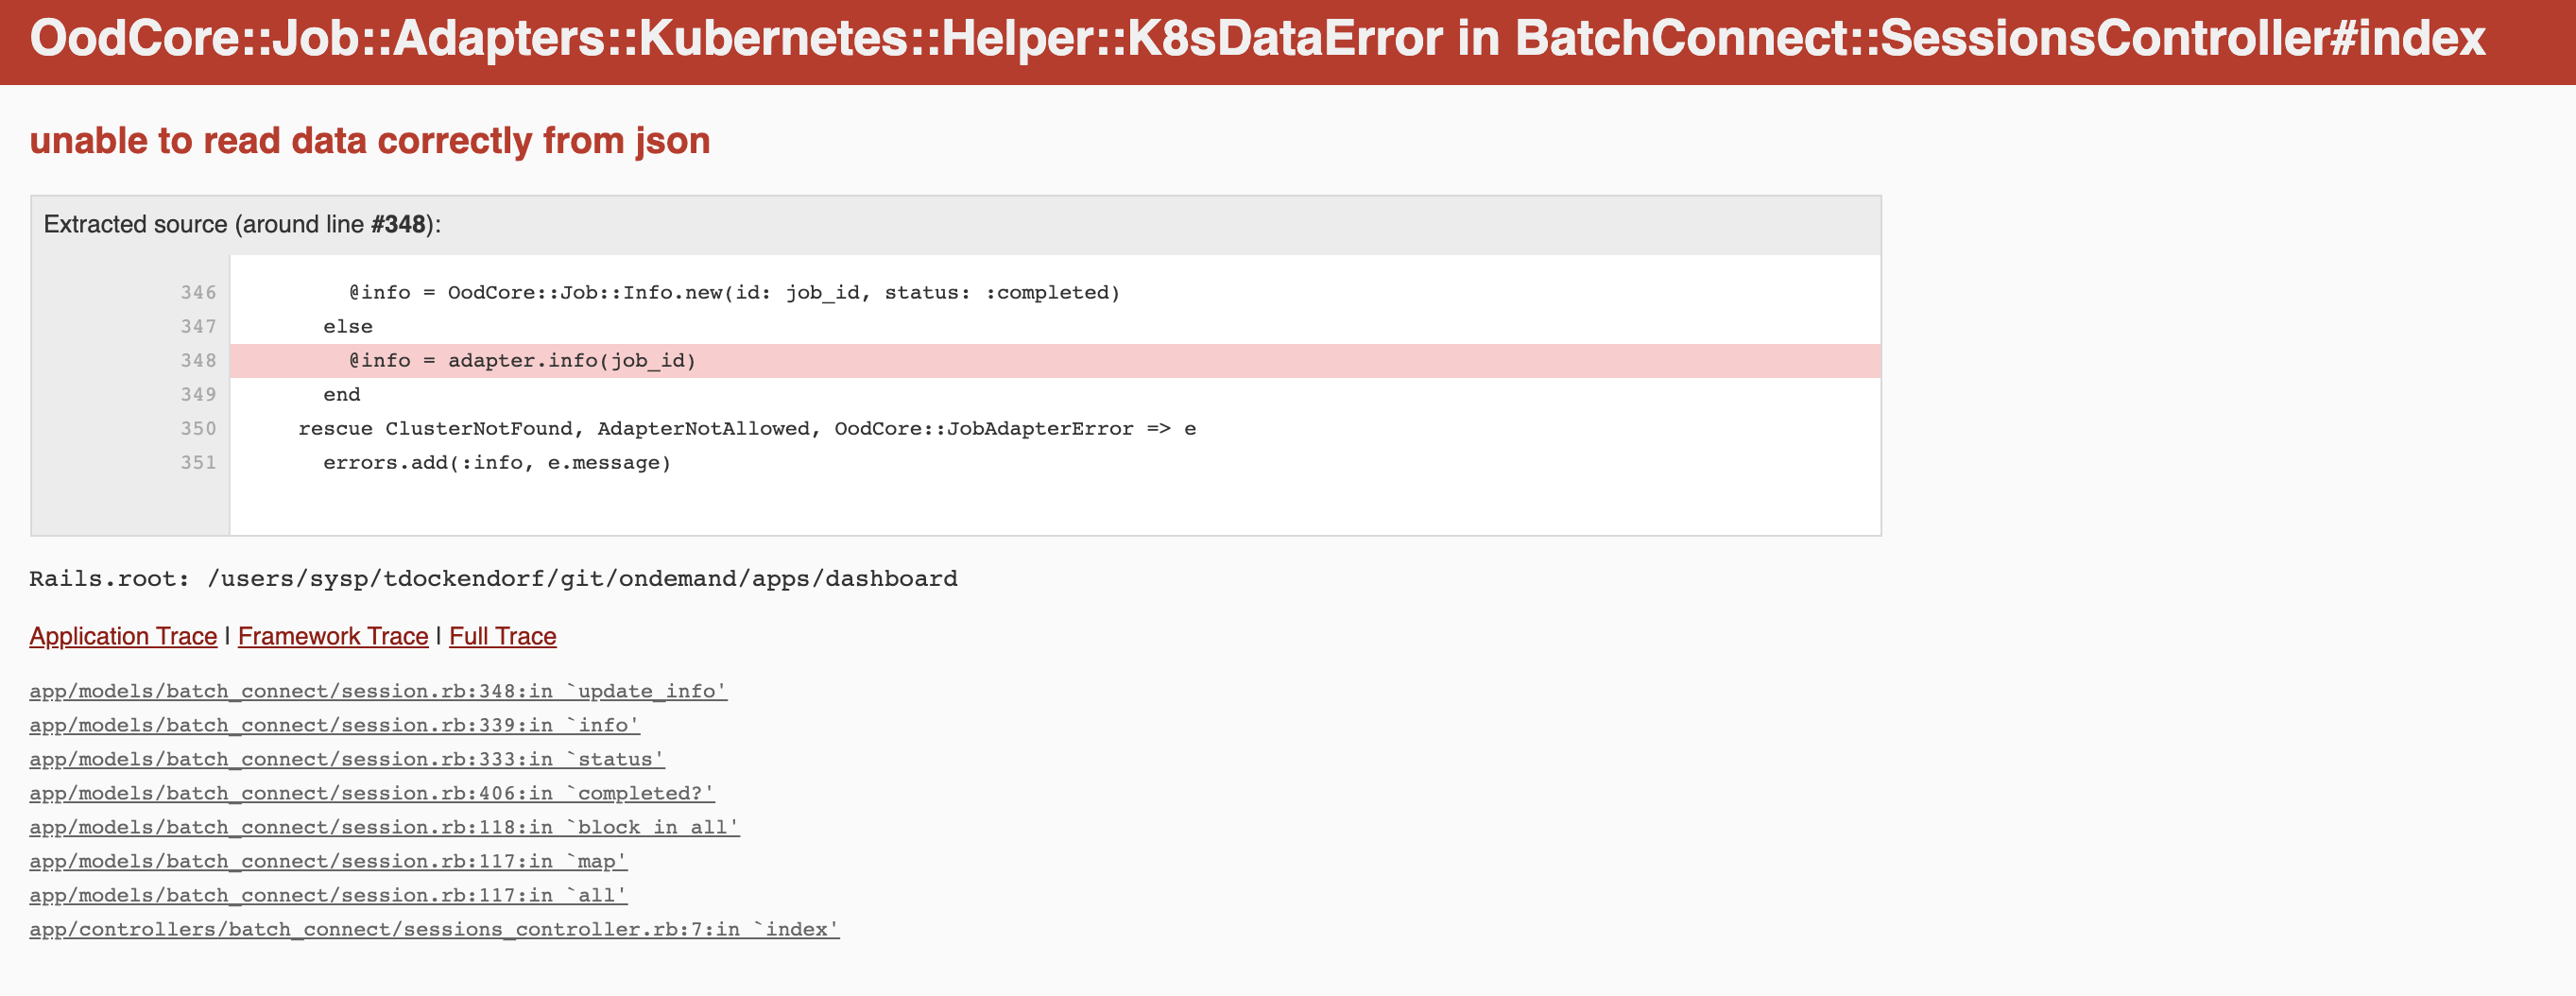The image size is (2576, 996).
Task: Click line number 351 in the gutter
Action: pos(198,462)
